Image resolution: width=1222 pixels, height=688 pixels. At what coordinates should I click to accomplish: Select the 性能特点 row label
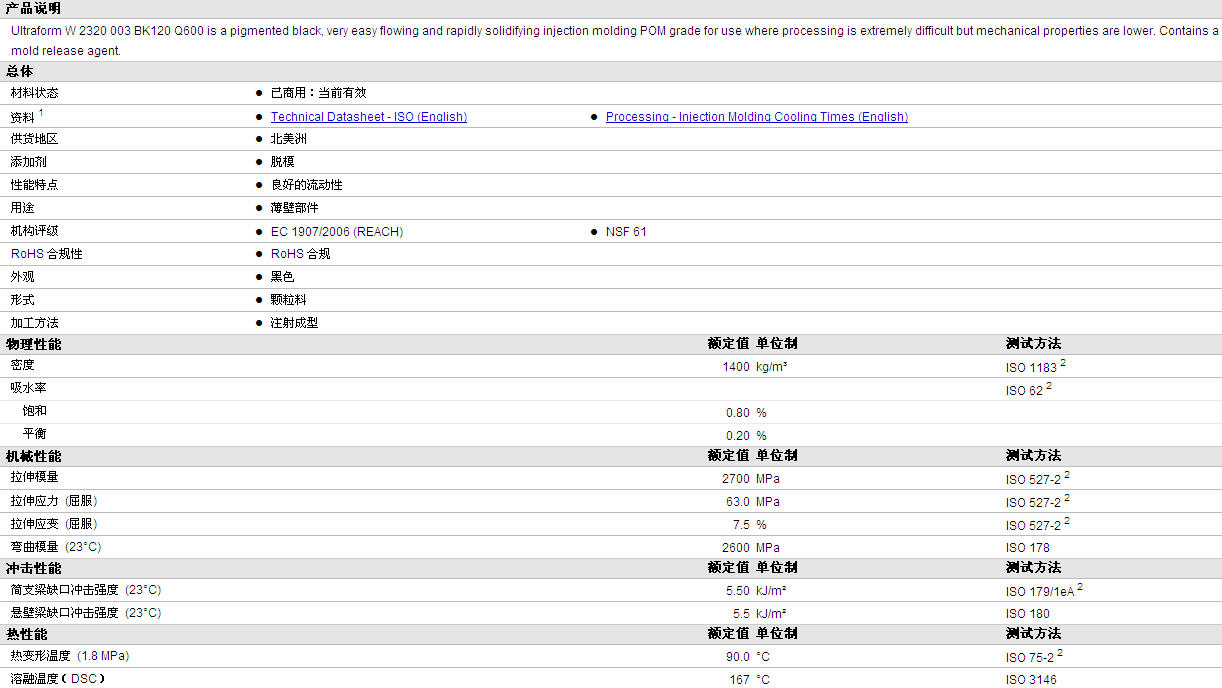[35, 185]
